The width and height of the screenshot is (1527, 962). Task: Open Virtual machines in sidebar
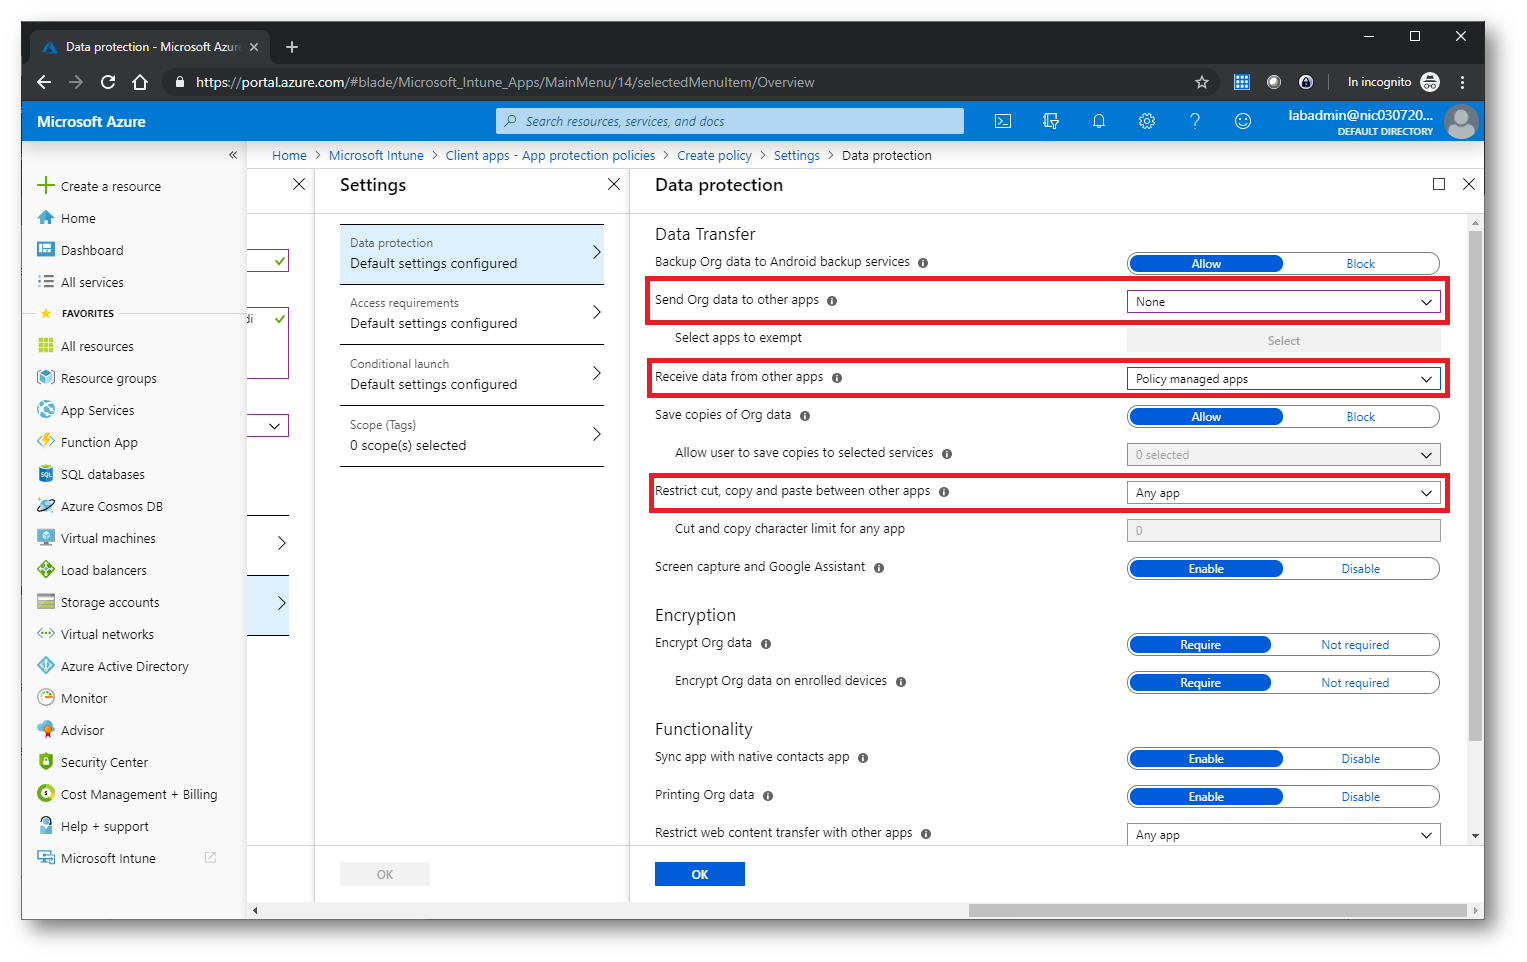coord(108,538)
